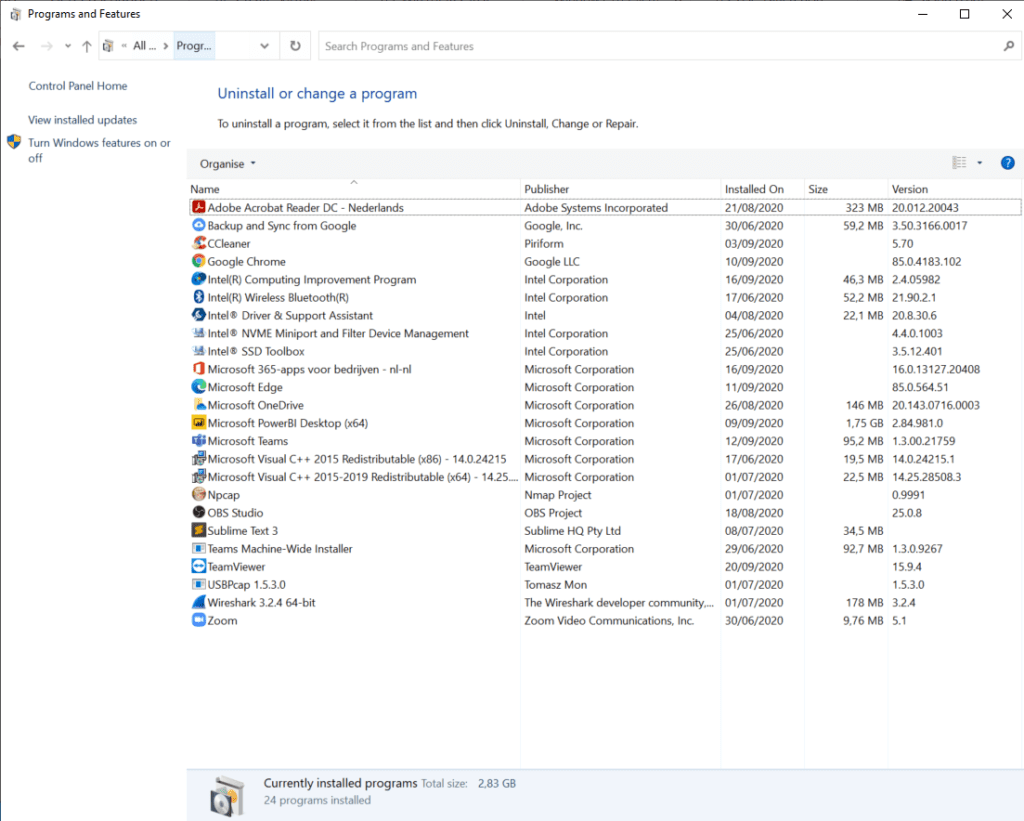Go back to previous page
The height and width of the screenshot is (821, 1024).
[19, 46]
